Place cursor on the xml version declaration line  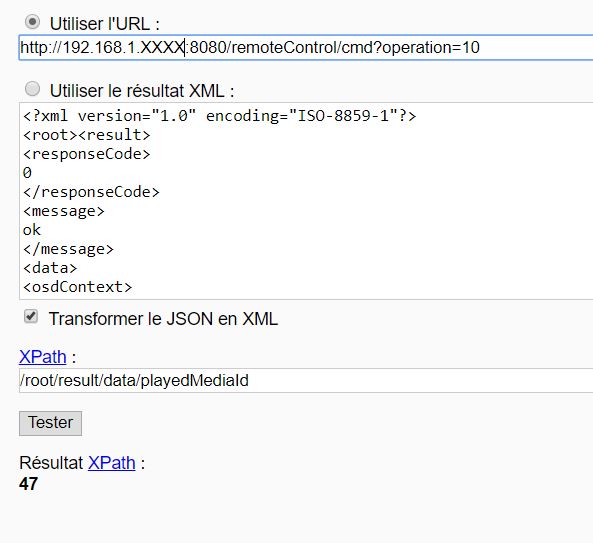(219, 116)
